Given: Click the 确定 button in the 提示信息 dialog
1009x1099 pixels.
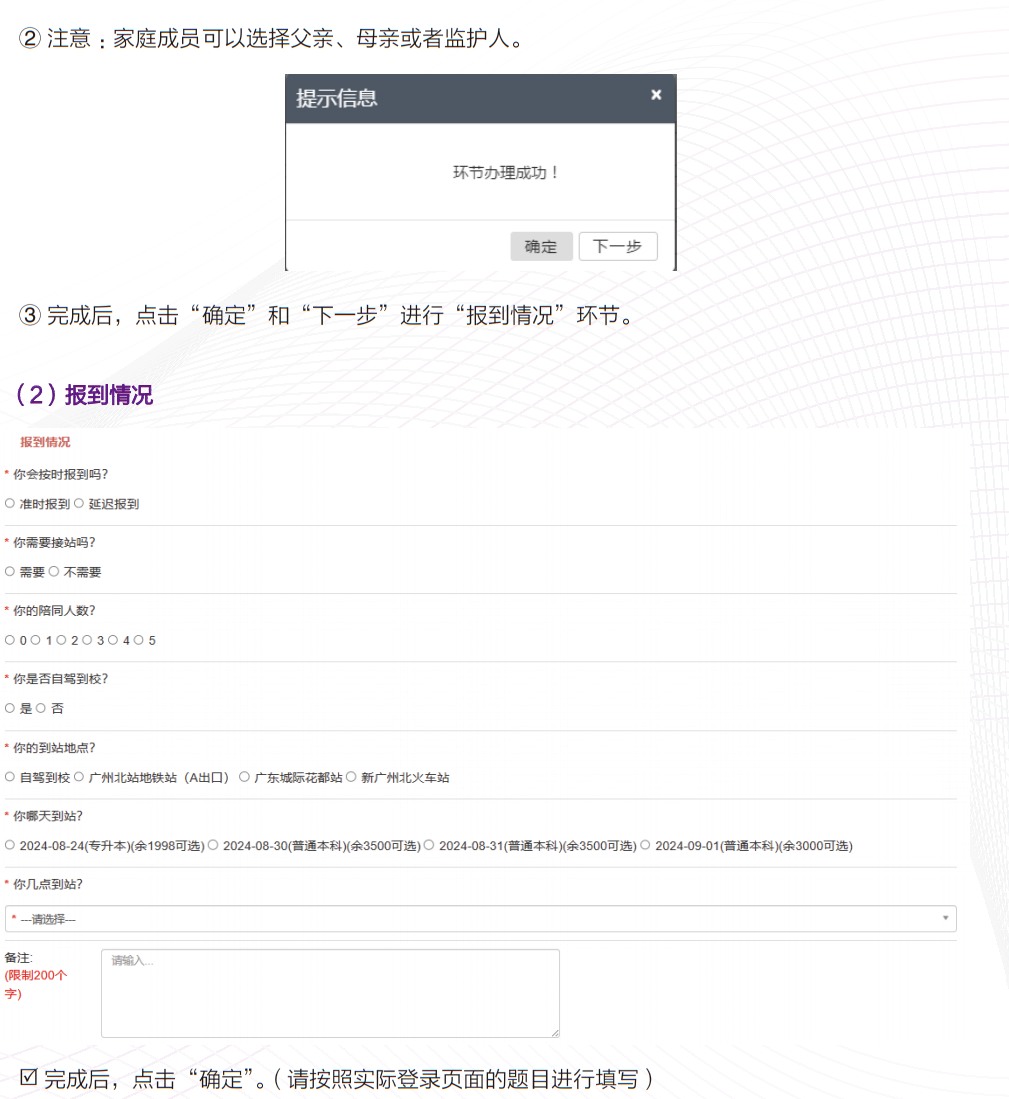Looking at the screenshot, I should pos(541,246).
